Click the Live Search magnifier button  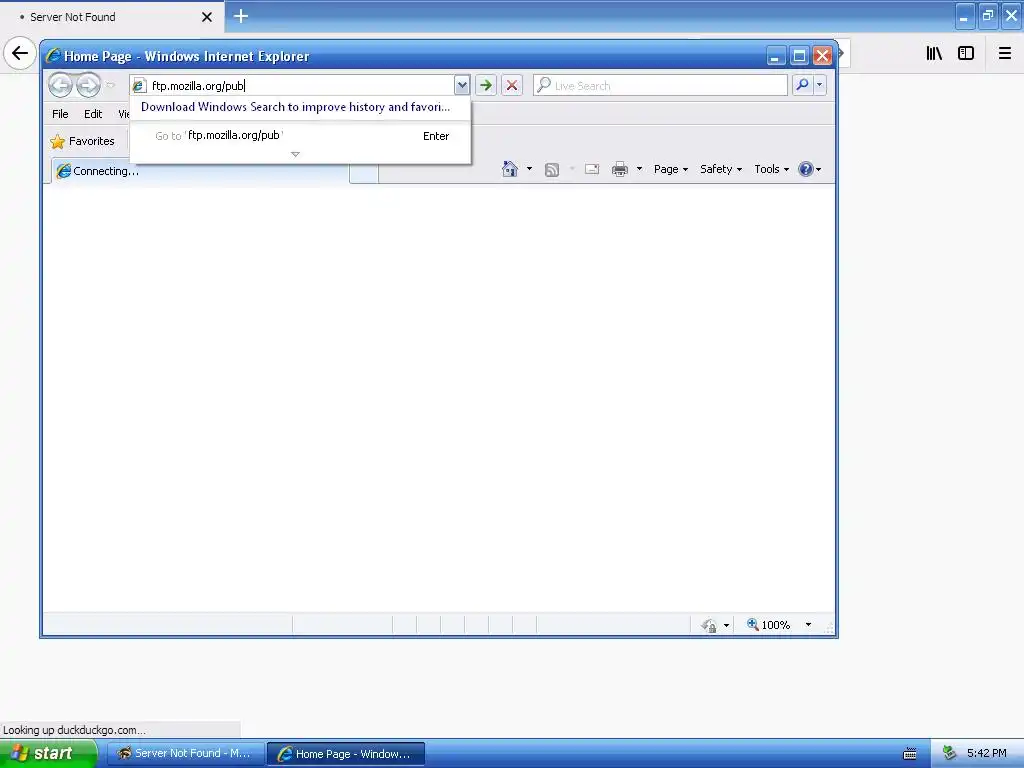pos(802,85)
